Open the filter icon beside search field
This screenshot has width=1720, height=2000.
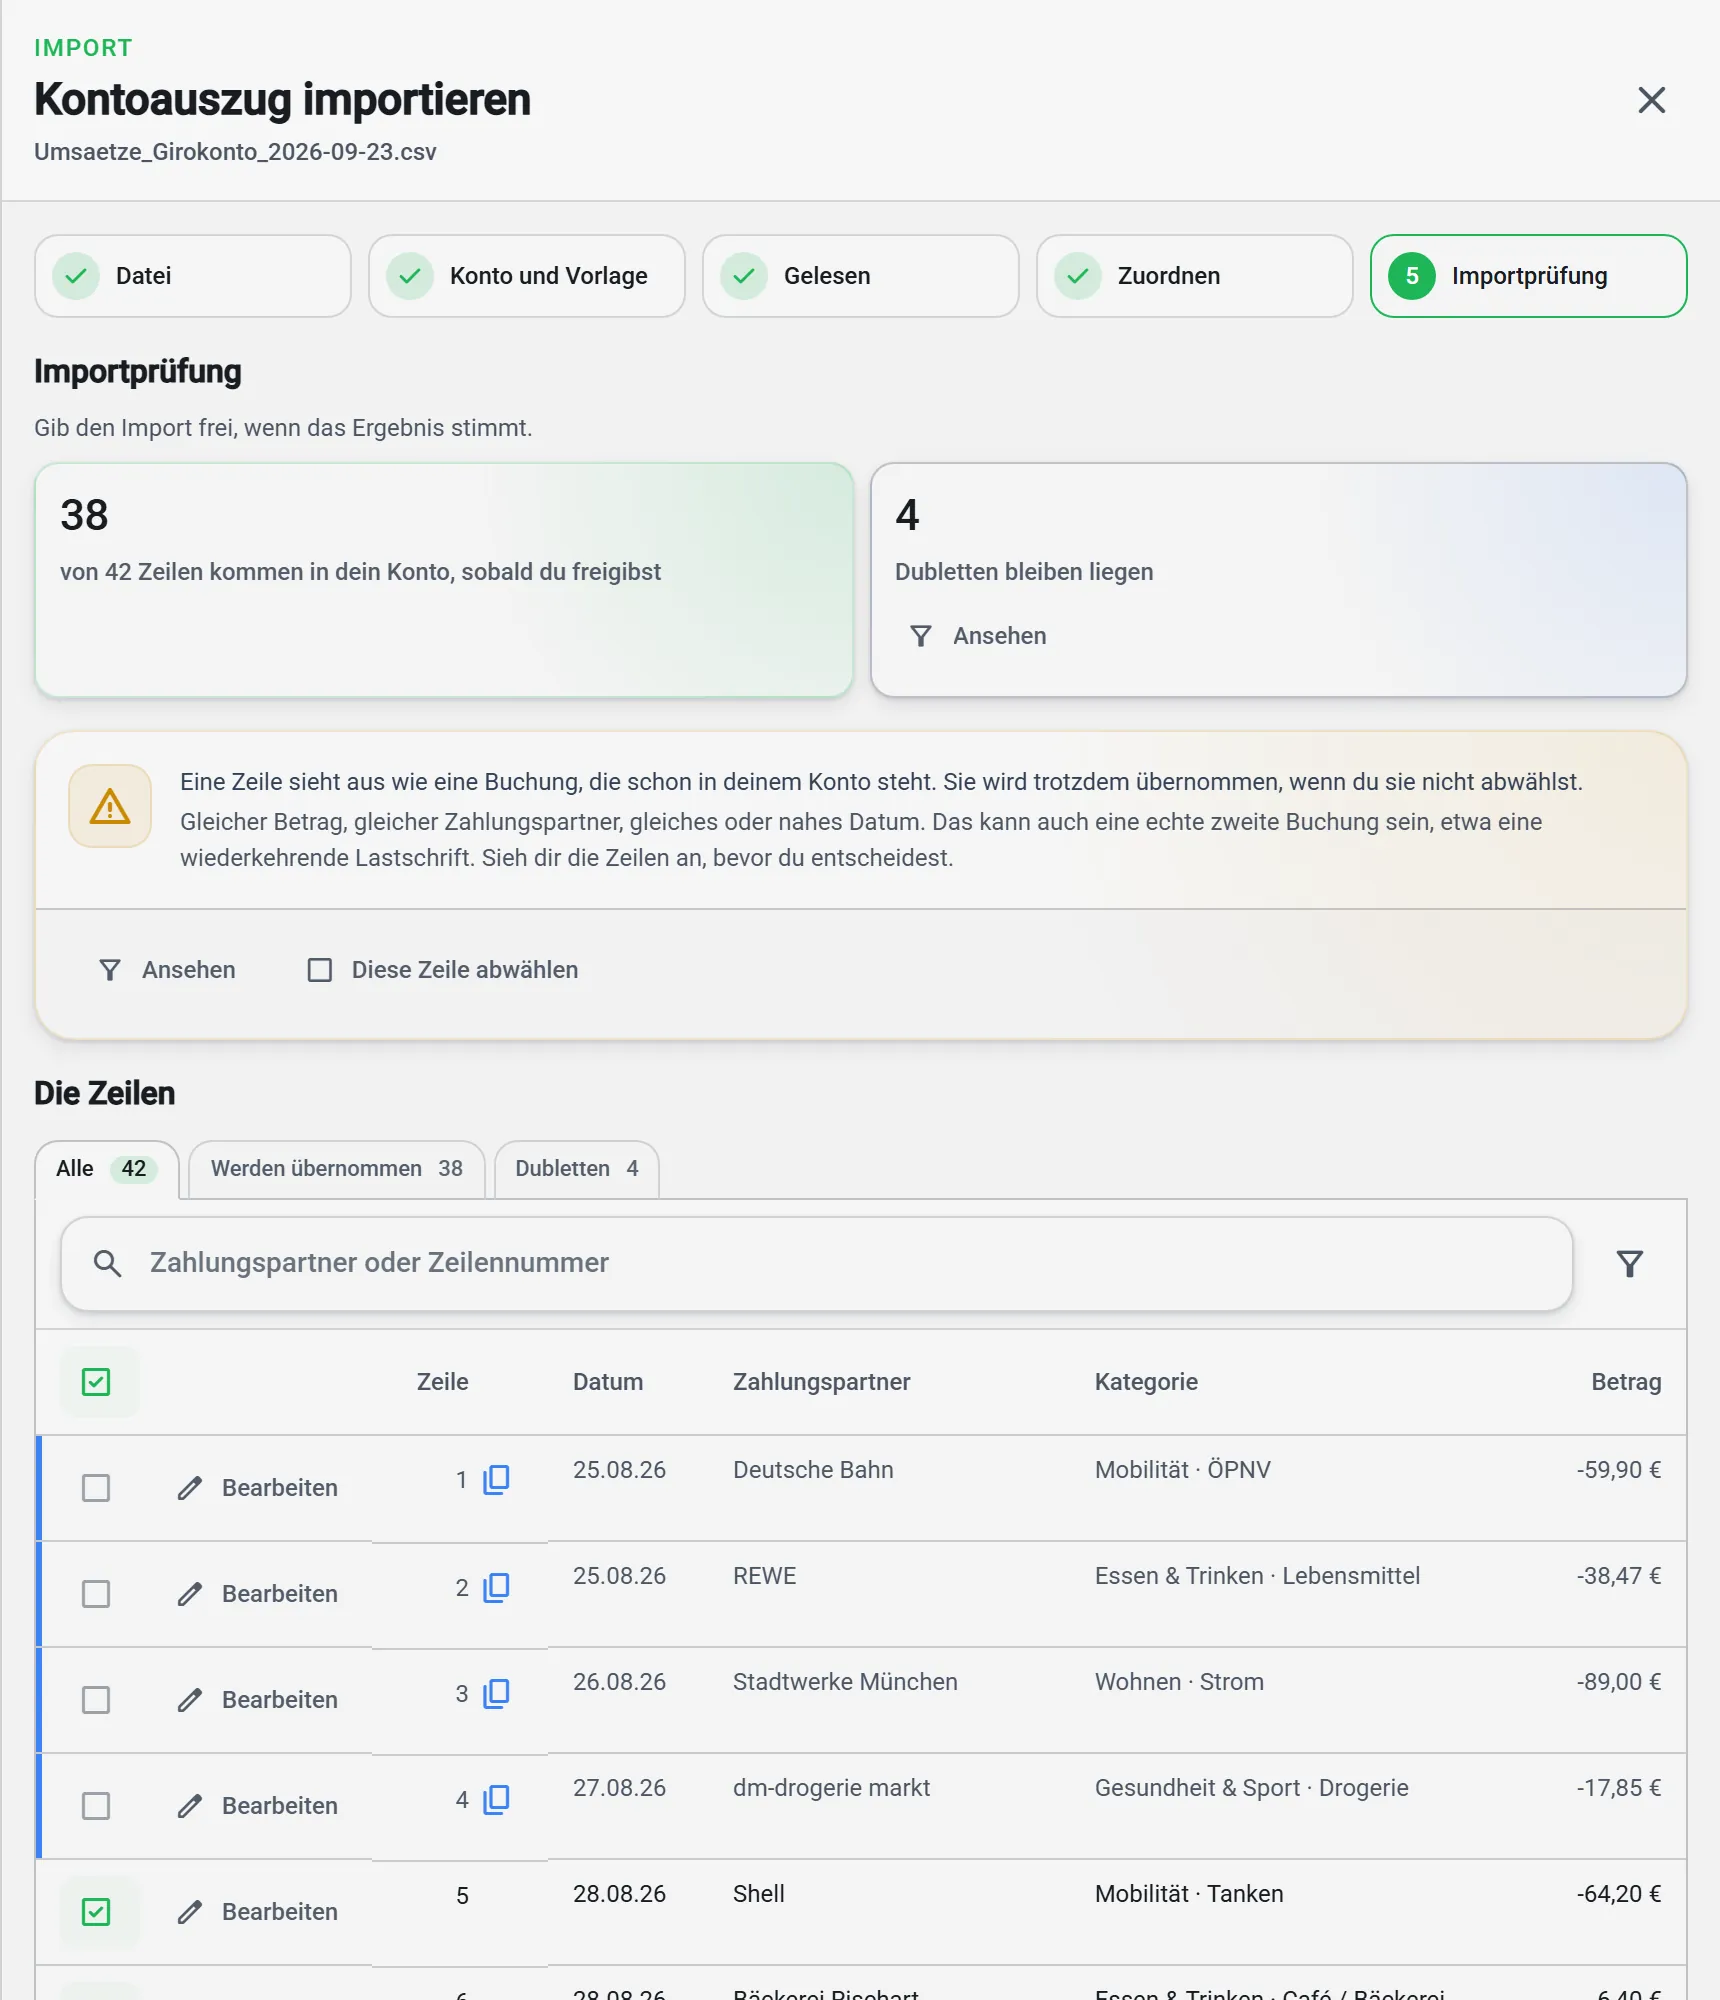point(1630,1264)
